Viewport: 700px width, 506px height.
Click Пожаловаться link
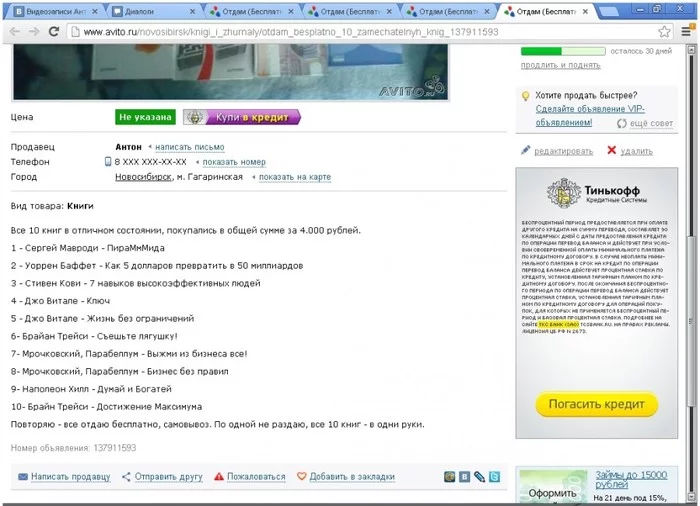(x=256, y=477)
